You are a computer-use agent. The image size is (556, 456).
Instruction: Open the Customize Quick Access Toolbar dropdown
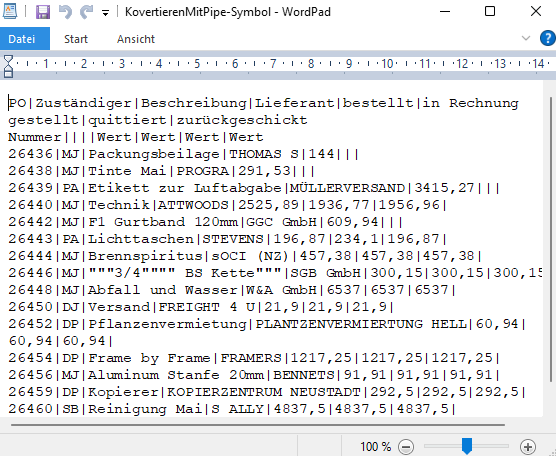105,13
